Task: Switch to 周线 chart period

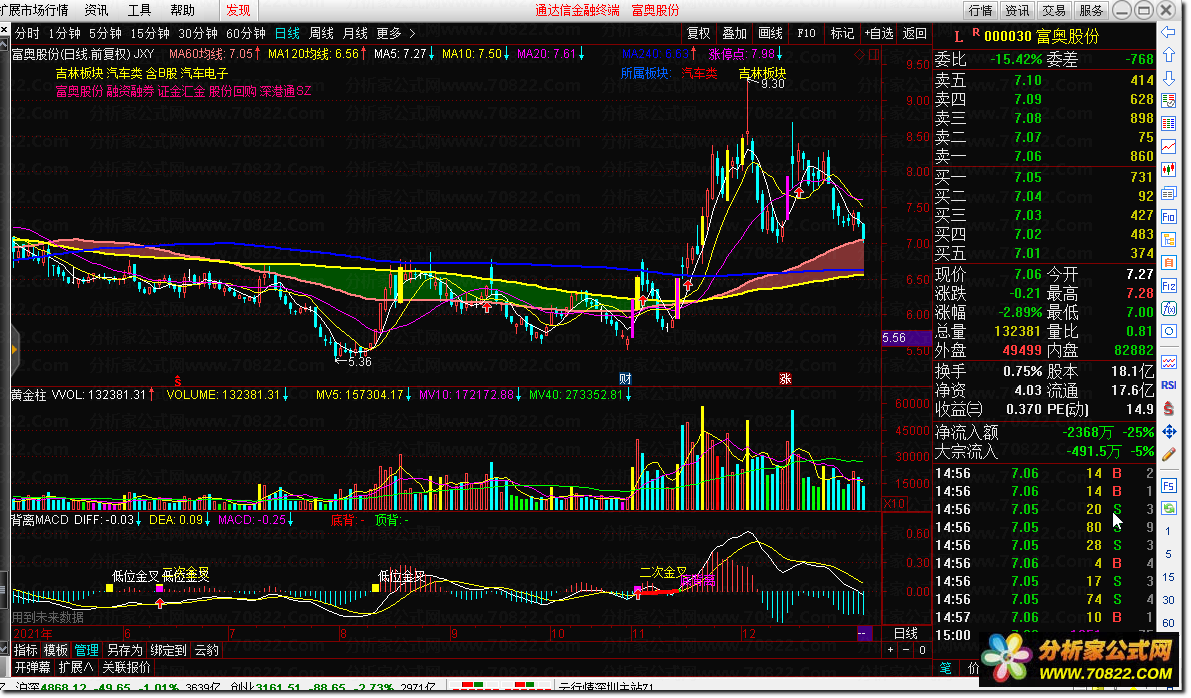Action: tap(321, 33)
